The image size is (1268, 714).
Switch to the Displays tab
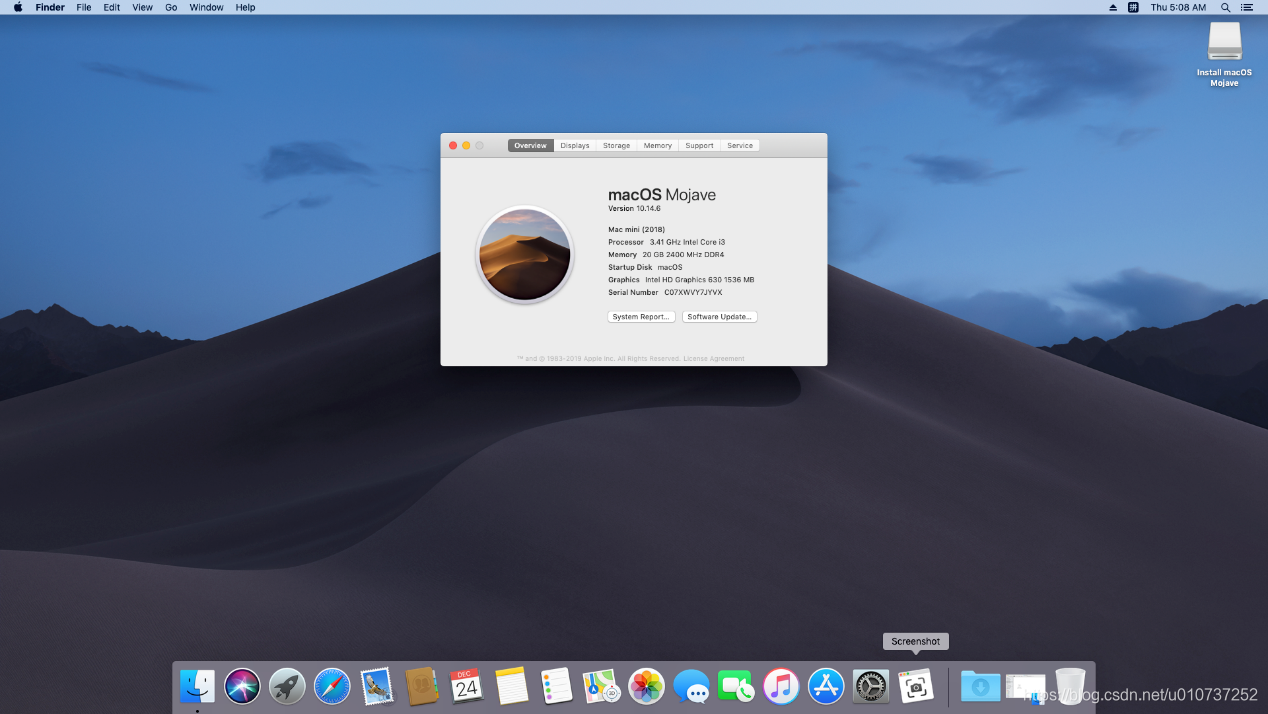click(575, 145)
